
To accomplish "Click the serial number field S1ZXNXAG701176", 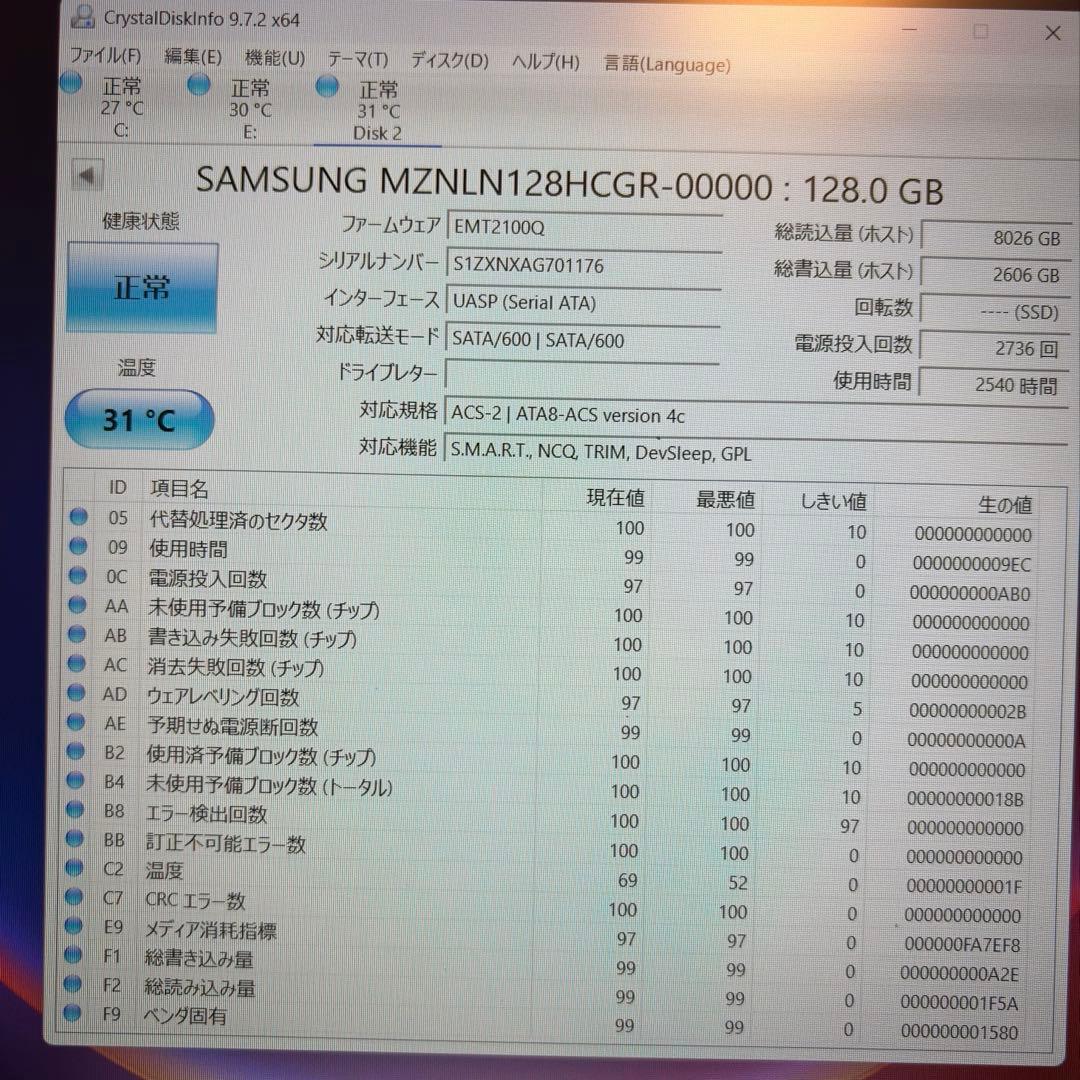I will (x=584, y=265).
